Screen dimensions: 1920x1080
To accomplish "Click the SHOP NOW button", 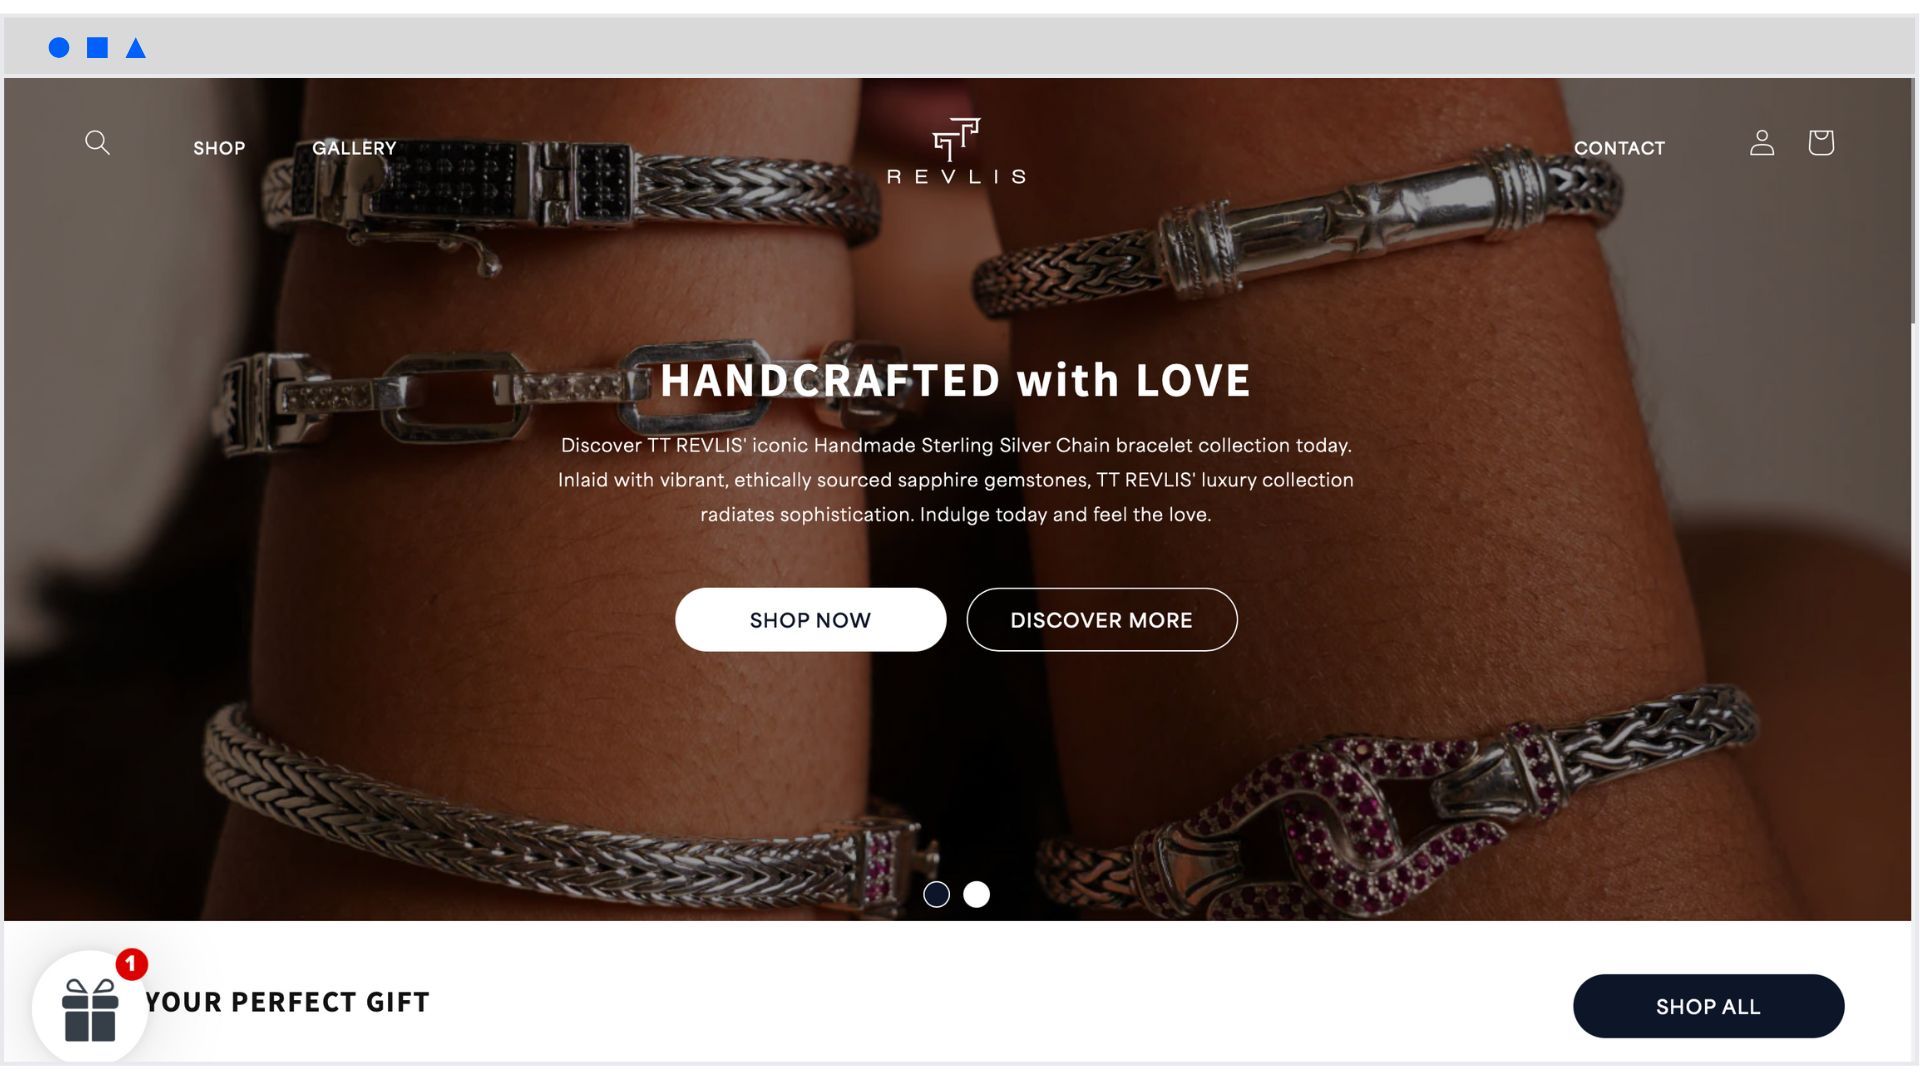I will tap(810, 620).
